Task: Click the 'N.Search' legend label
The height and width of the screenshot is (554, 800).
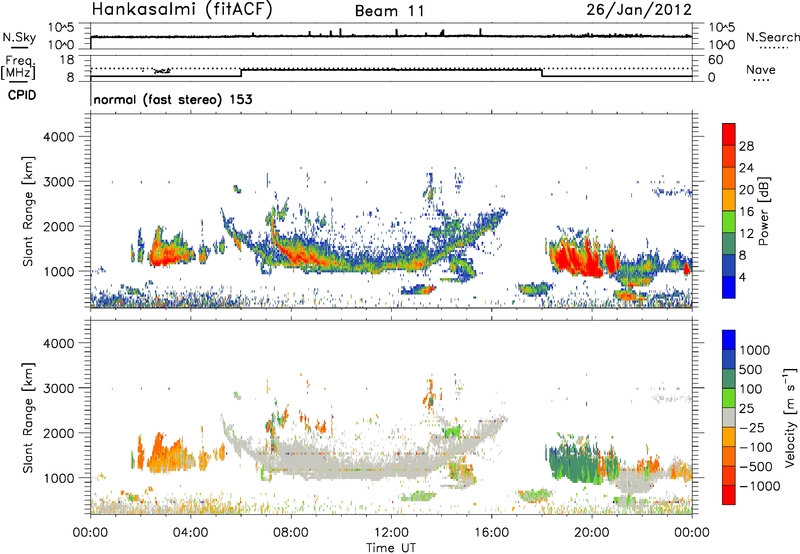Action: [773, 37]
